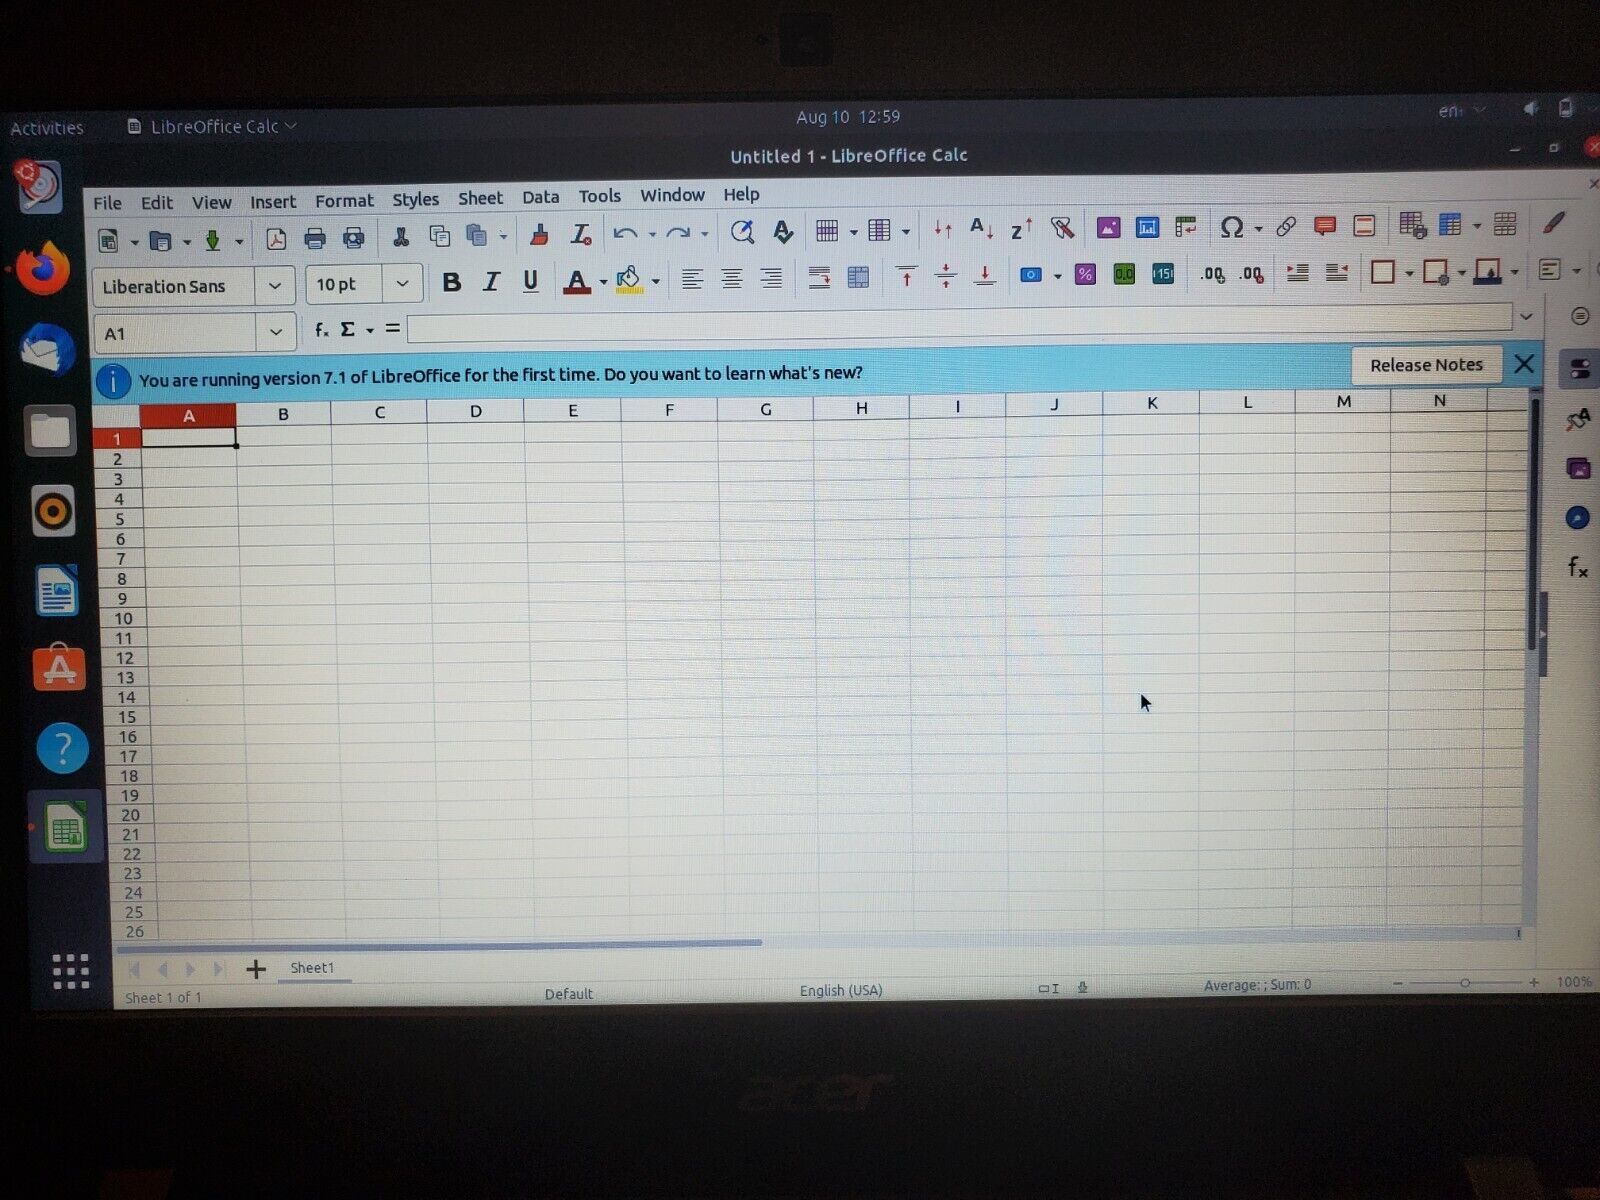
Task: Expand the 10 pt font size dropdown
Action: click(x=403, y=284)
